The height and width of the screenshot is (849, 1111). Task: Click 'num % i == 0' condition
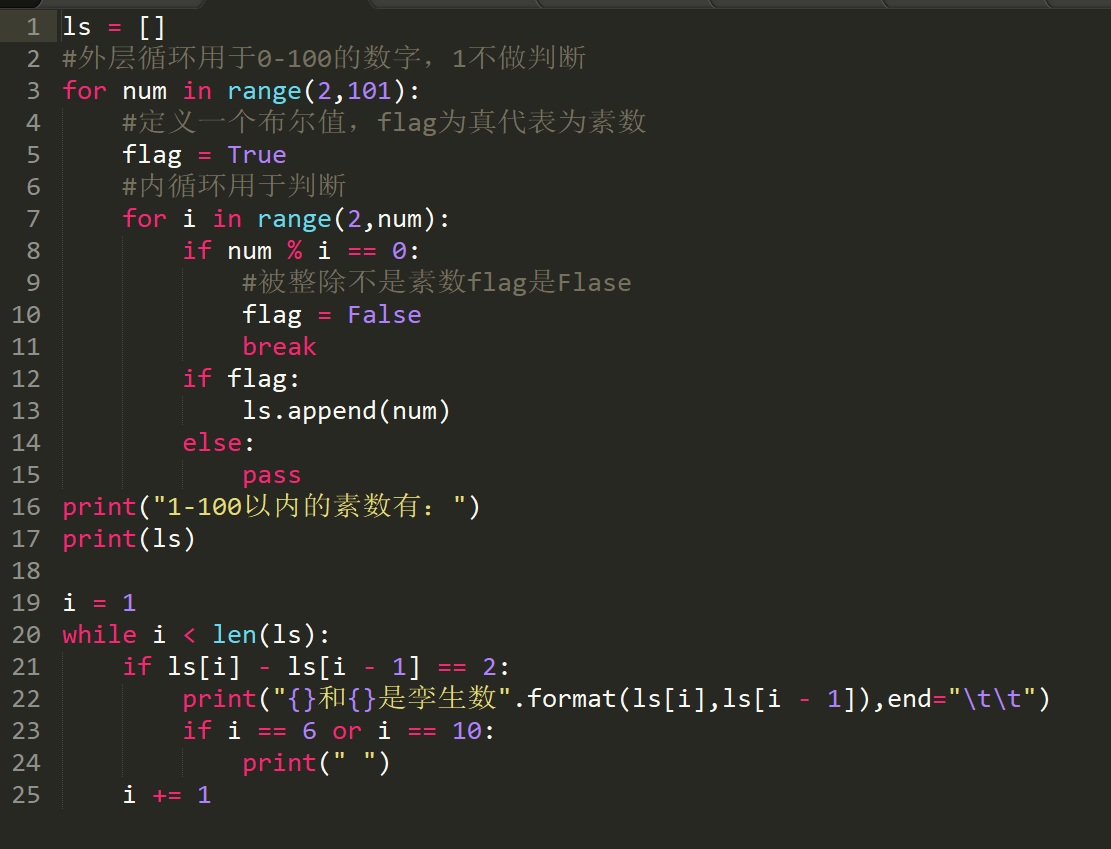317,250
